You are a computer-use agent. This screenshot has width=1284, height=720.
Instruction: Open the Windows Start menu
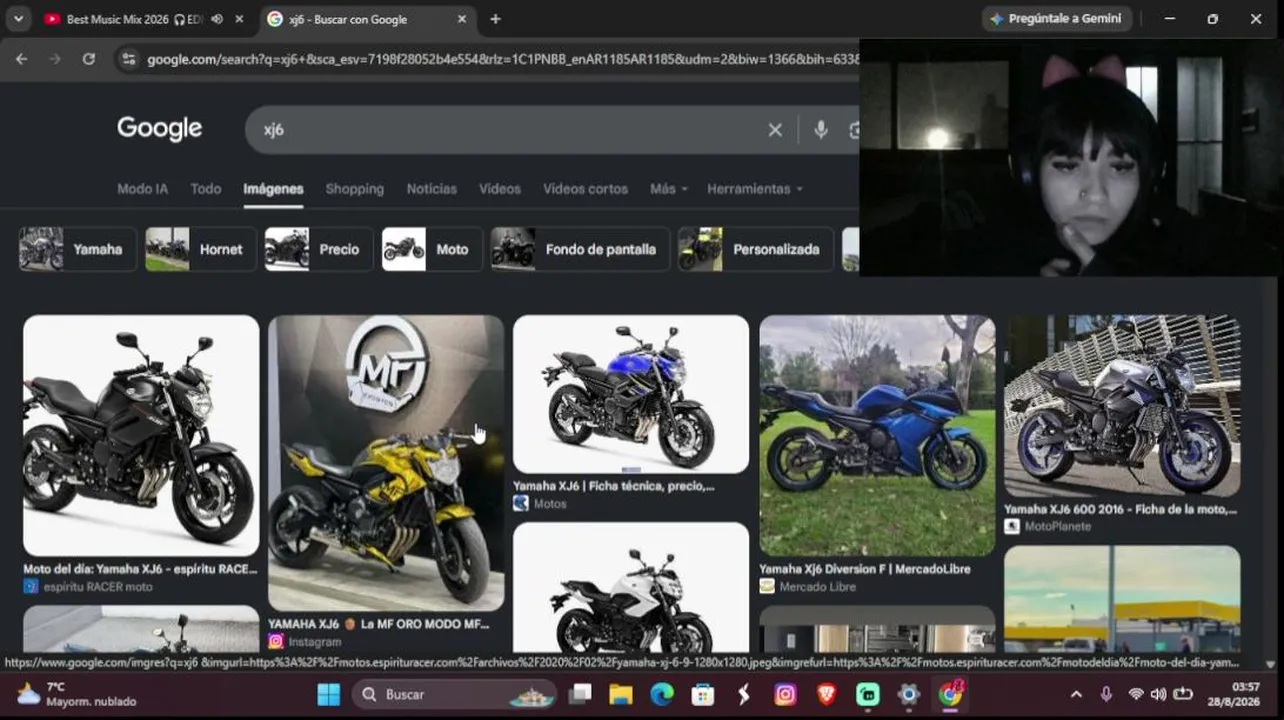pos(329,694)
